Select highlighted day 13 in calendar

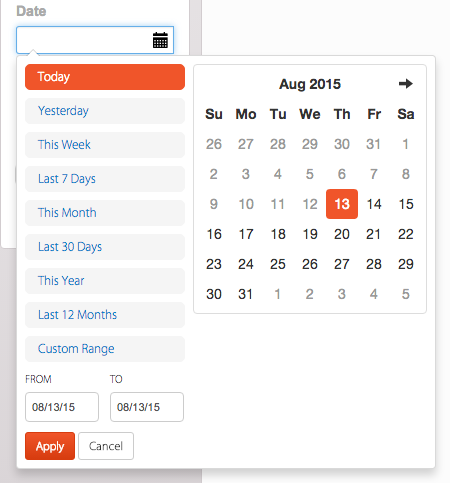coord(342,204)
